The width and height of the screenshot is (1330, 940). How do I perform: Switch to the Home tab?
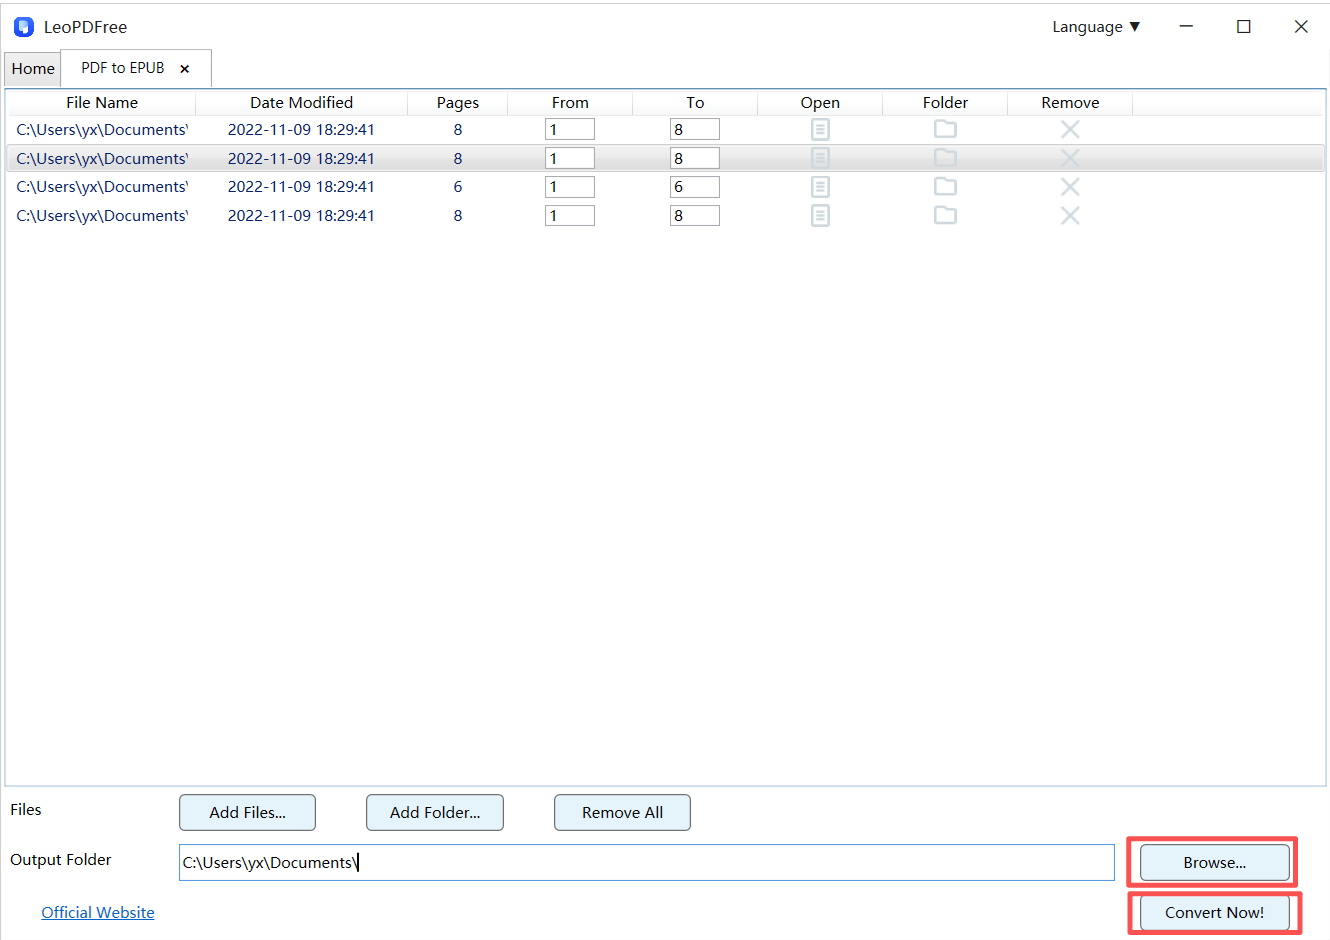33,69
